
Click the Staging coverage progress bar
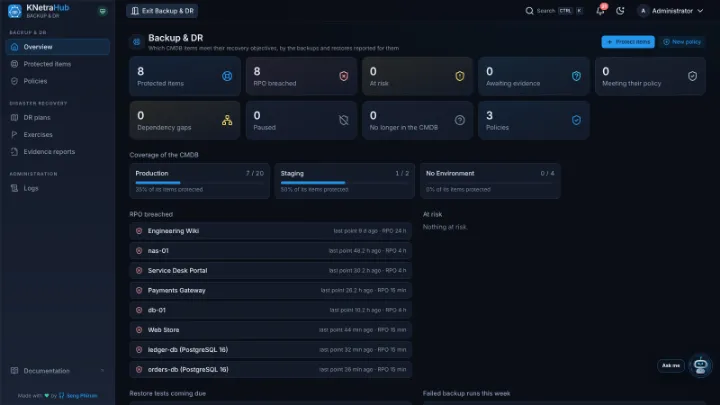point(344,183)
